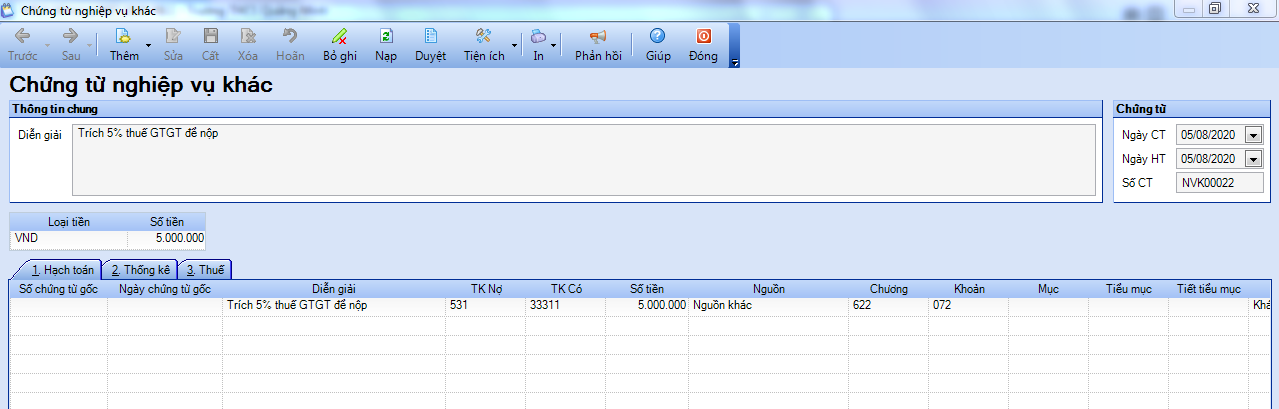Close the form with Đóng

click(703, 45)
